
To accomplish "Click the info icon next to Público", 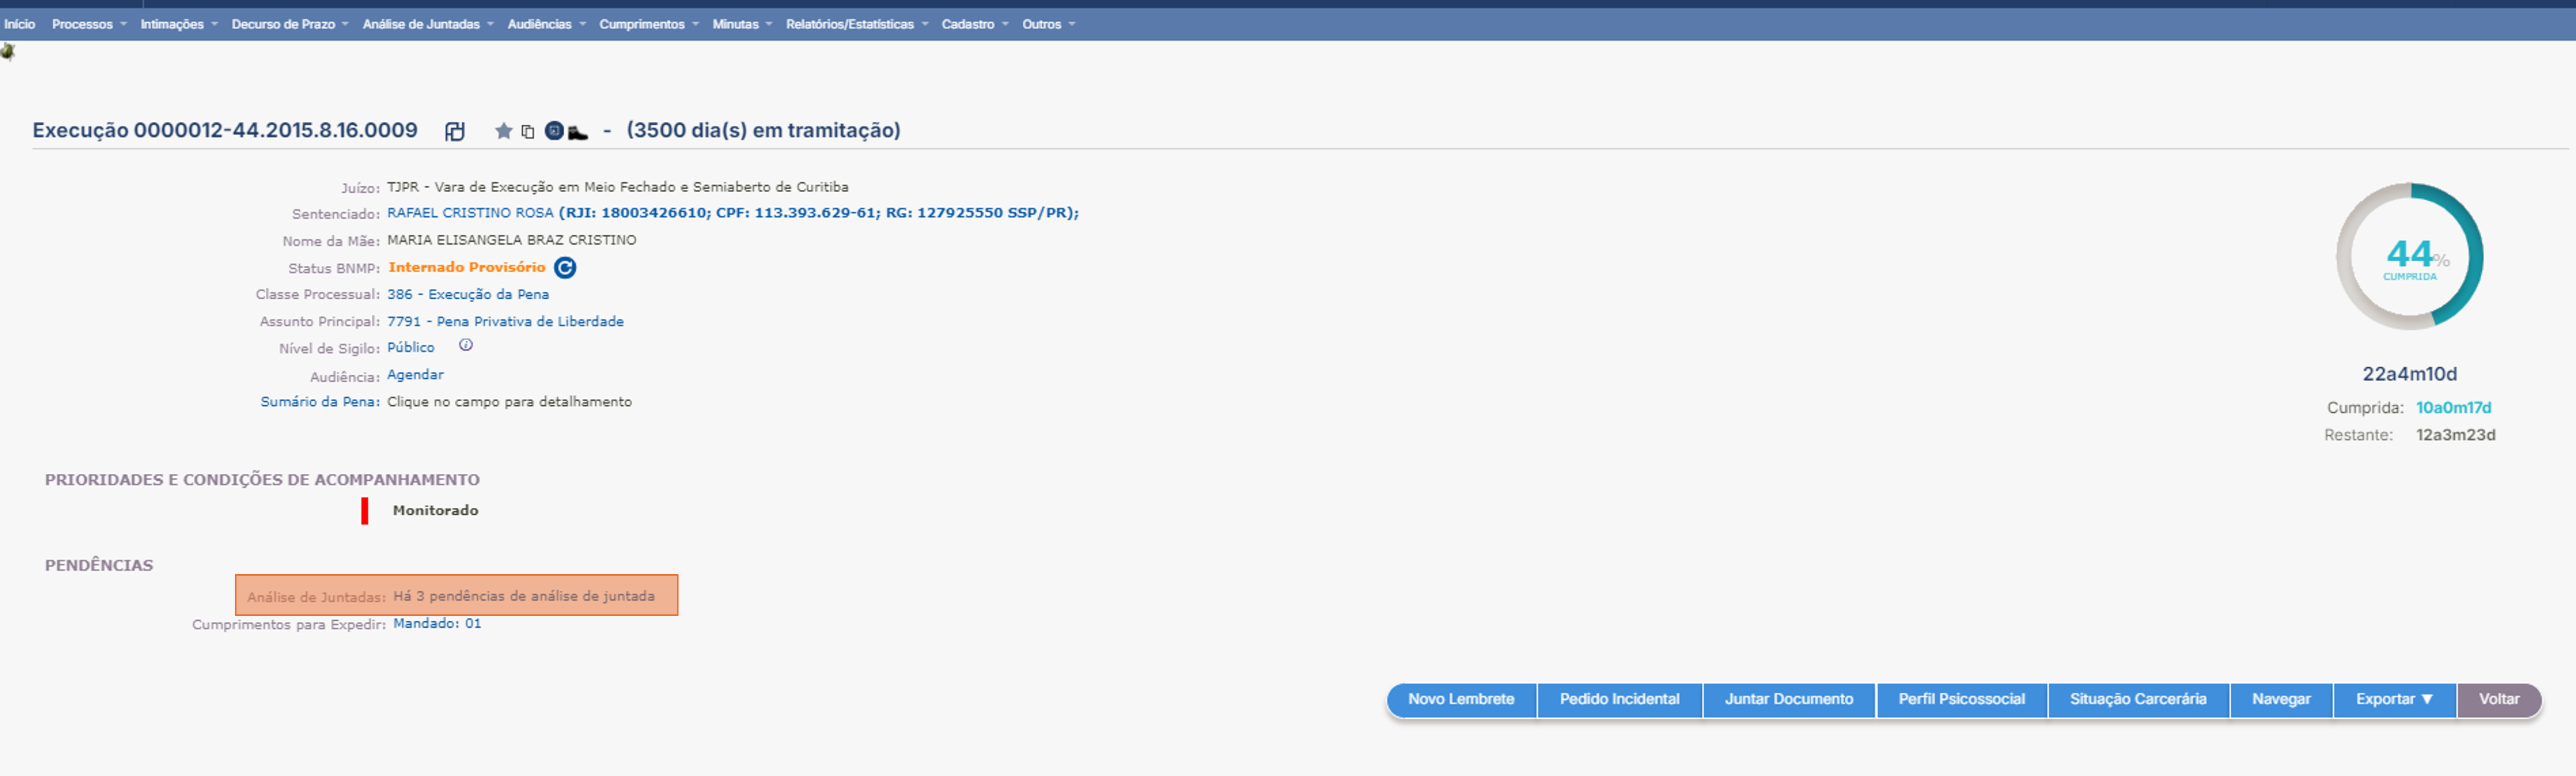I will coord(466,345).
